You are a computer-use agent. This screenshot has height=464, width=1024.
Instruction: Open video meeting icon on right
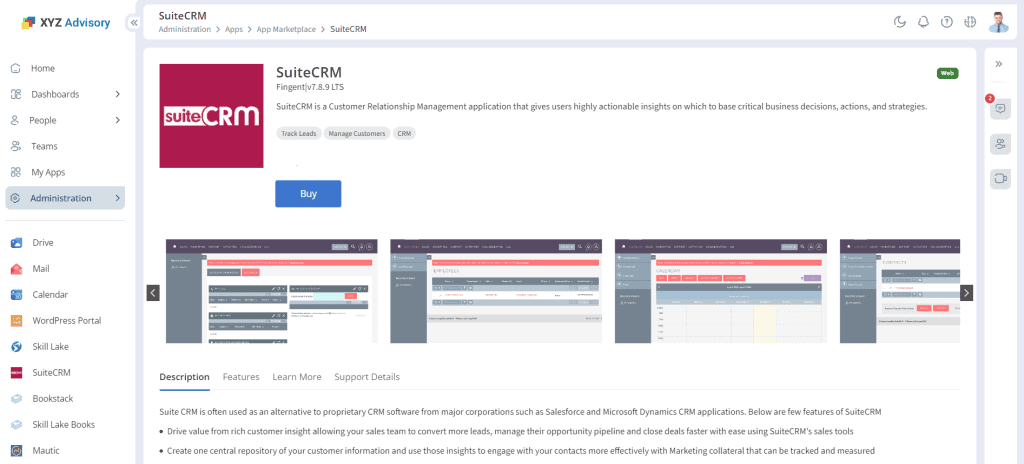tap(1000, 178)
